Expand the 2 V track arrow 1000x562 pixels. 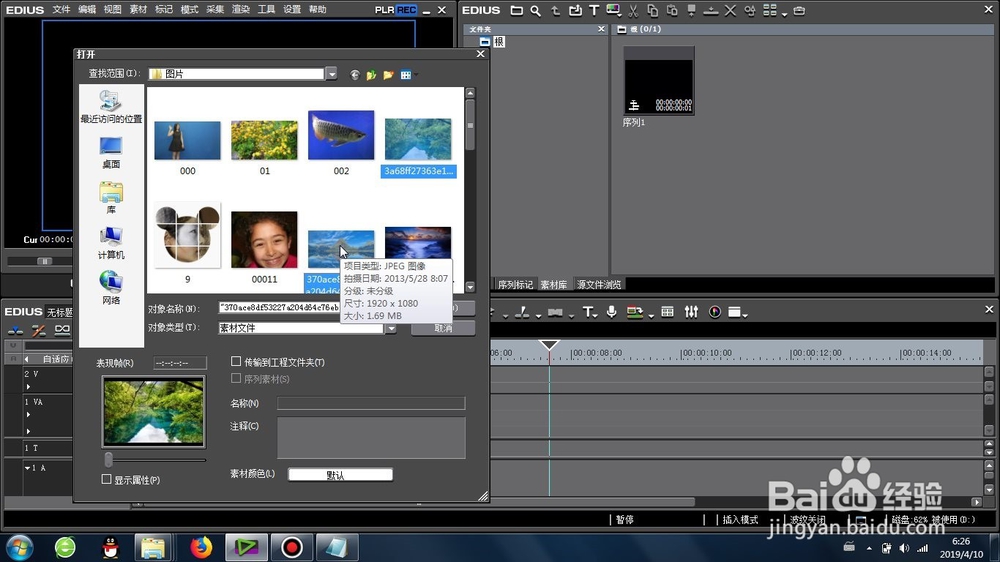click(28, 387)
